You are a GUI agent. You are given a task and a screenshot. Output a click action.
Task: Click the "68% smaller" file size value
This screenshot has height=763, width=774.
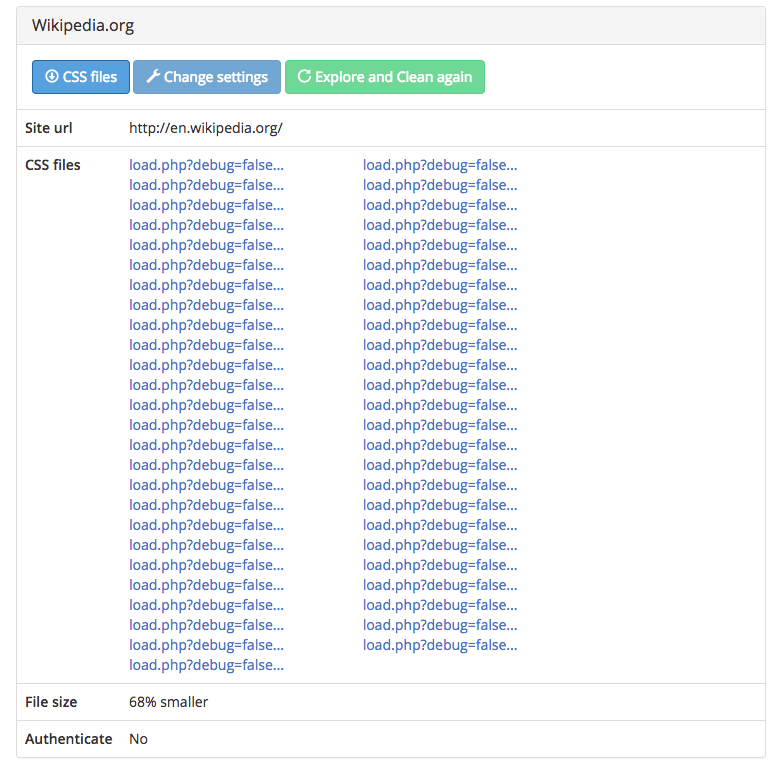[168, 702]
